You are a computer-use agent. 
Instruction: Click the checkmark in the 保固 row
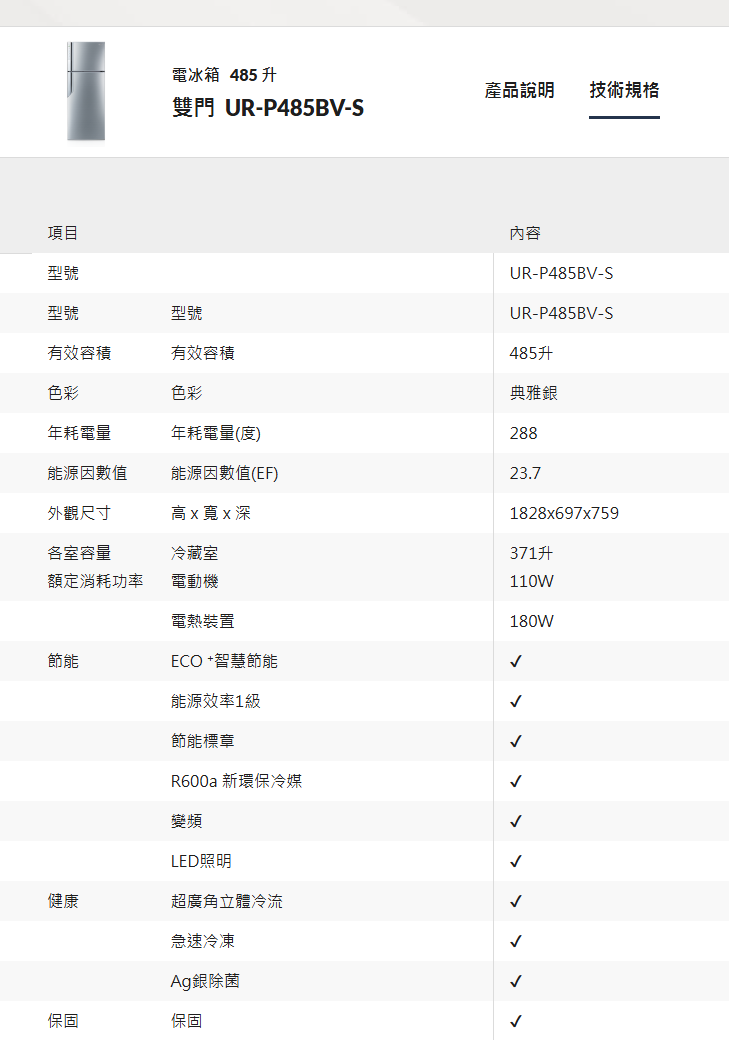coord(515,1021)
